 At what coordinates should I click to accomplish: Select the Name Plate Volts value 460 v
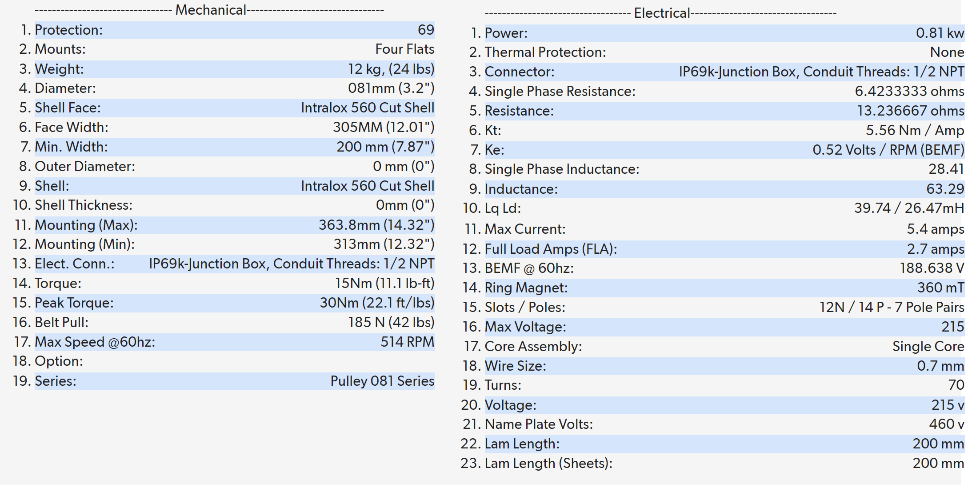[947, 424]
